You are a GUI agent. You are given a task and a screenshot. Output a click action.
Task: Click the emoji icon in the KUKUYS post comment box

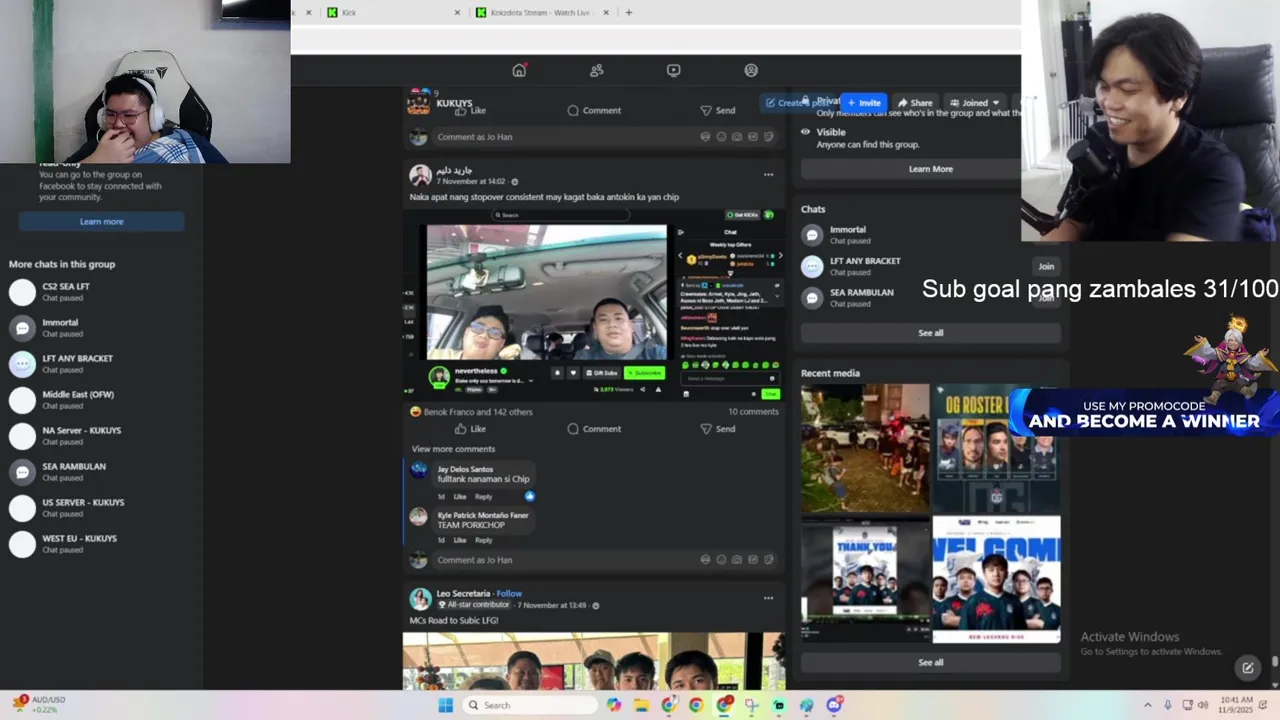[721, 137]
